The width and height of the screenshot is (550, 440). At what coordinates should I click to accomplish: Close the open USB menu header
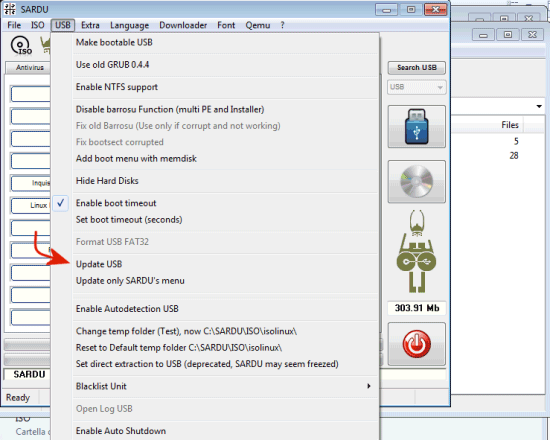click(63, 25)
